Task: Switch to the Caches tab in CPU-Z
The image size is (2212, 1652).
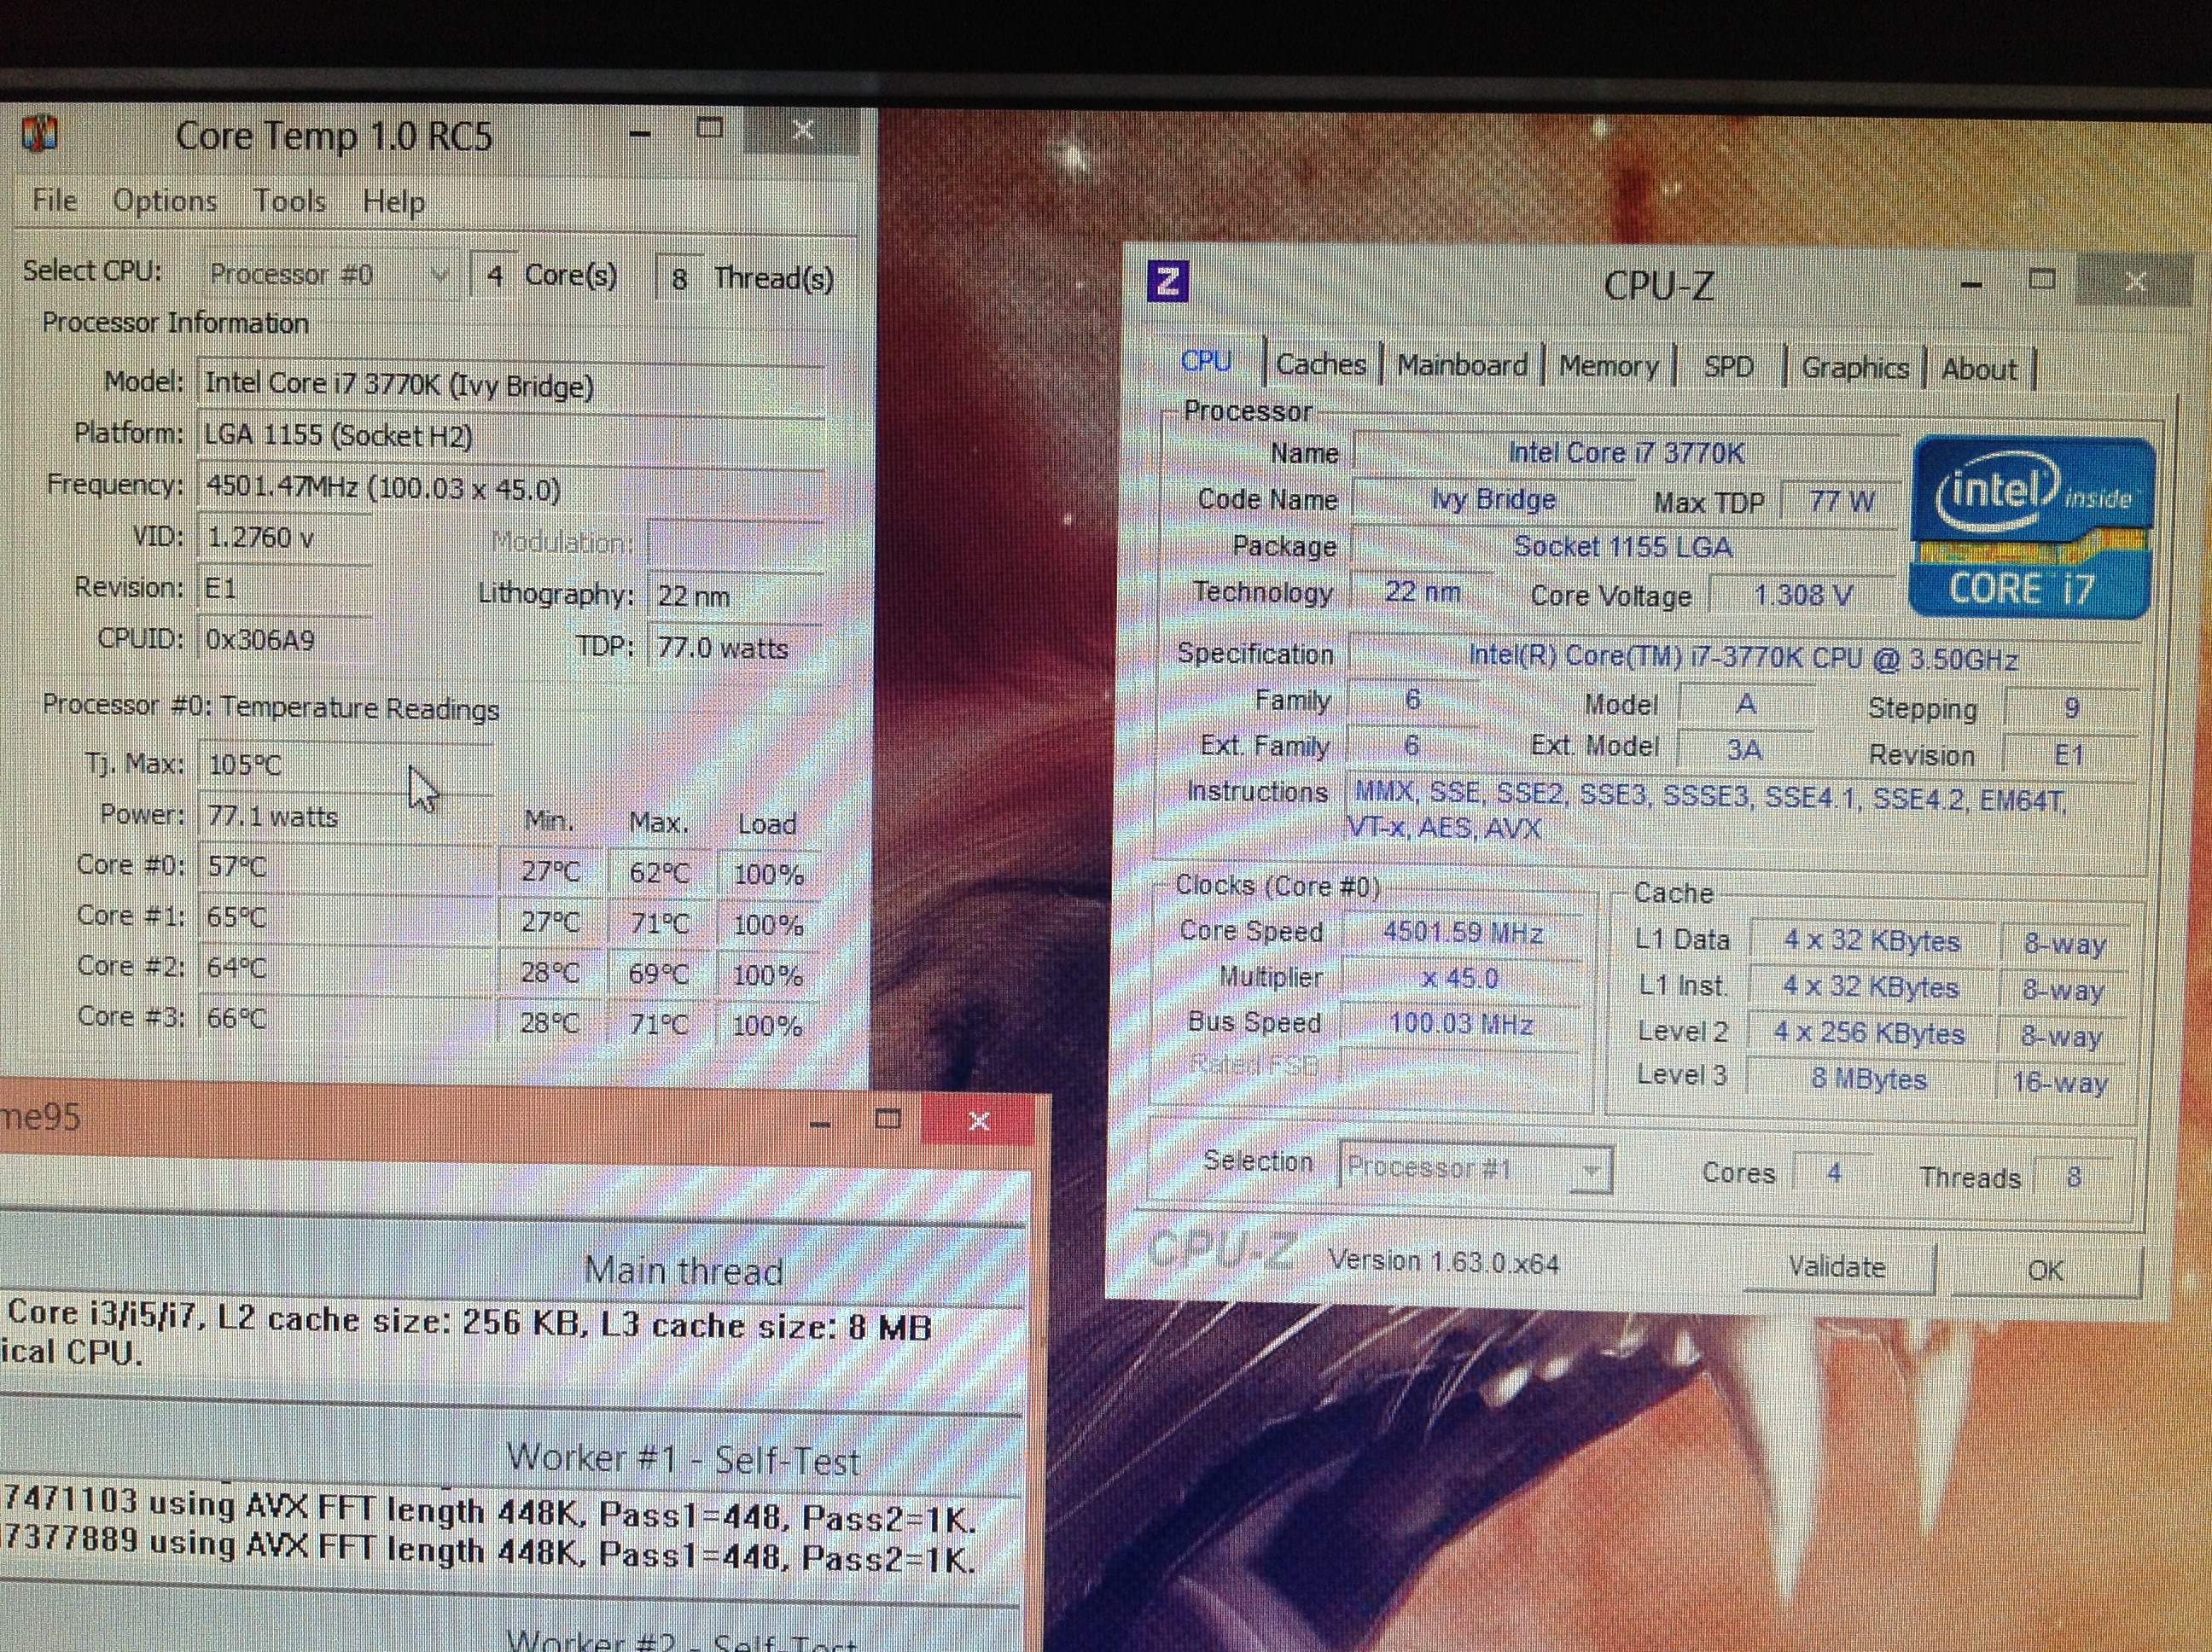Action: [1321, 364]
